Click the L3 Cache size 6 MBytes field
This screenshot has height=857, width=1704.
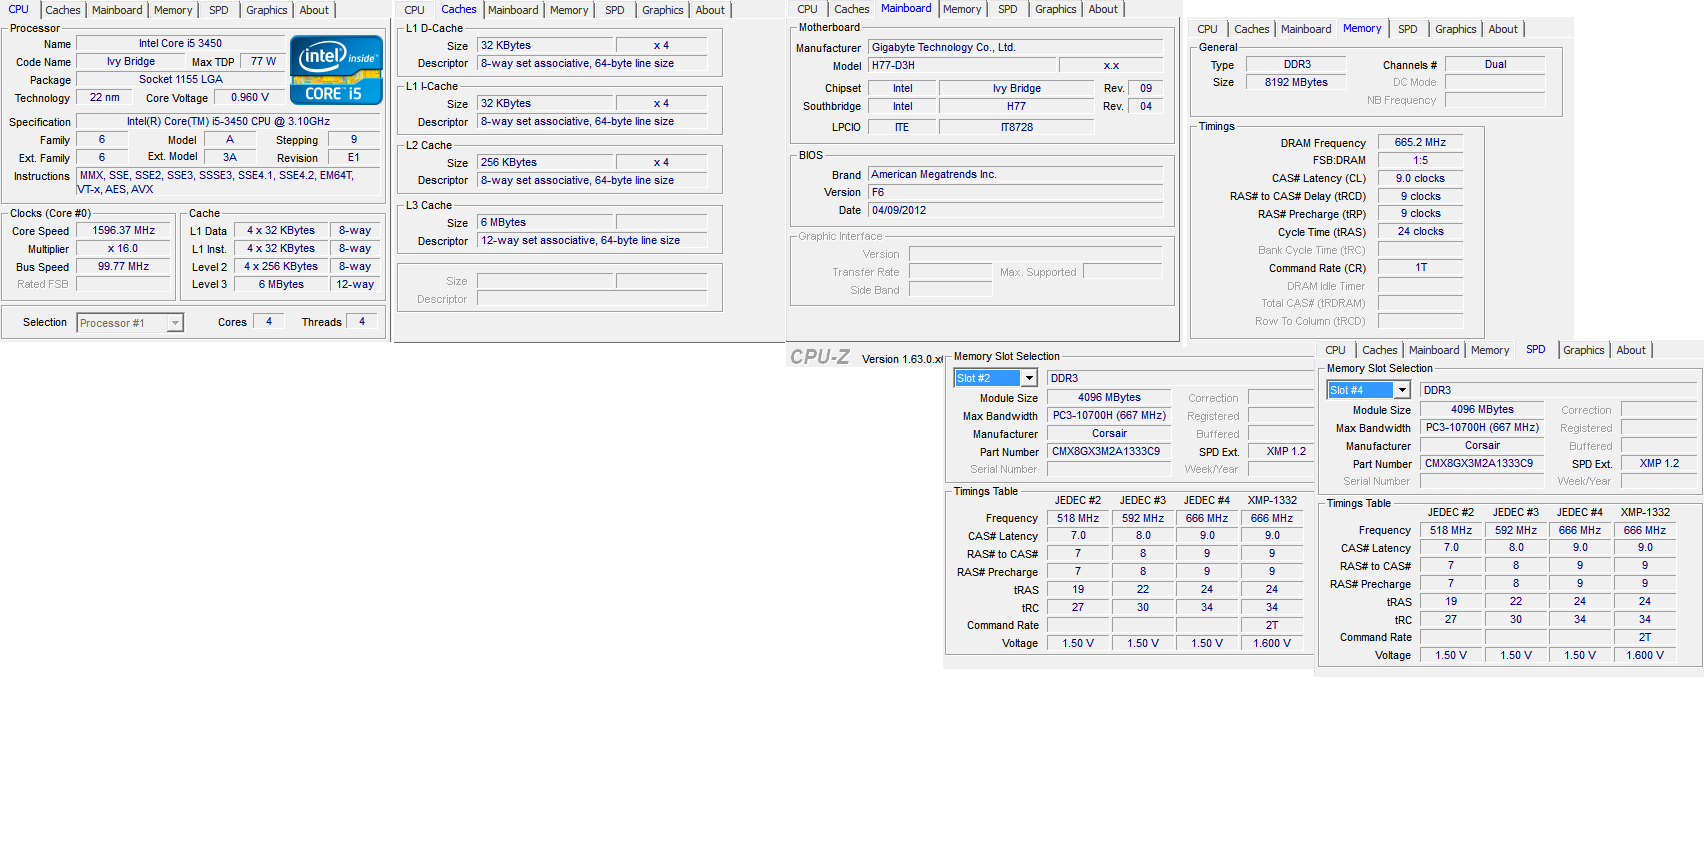click(x=544, y=222)
